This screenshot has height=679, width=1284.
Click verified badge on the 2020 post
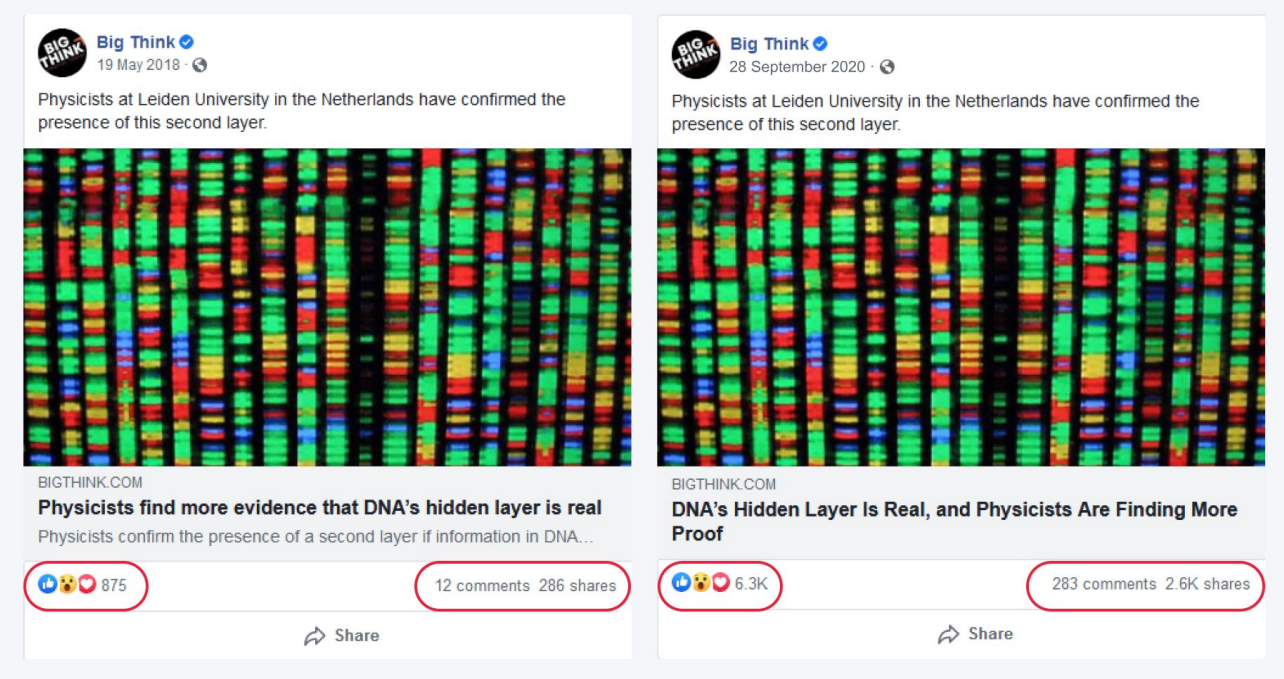(820, 44)
